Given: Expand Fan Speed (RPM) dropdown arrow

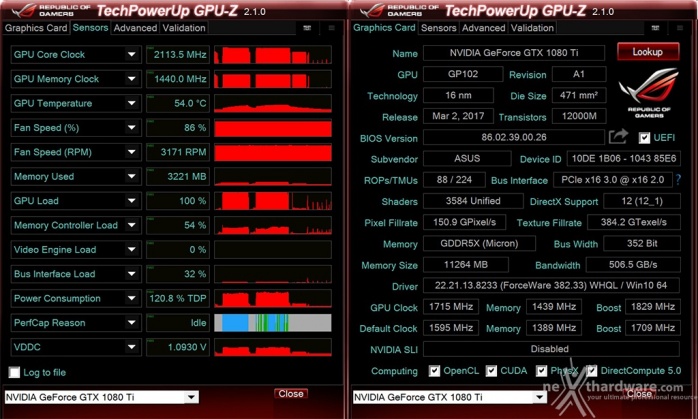Looking at the screenshot, I should coord(132,152).
